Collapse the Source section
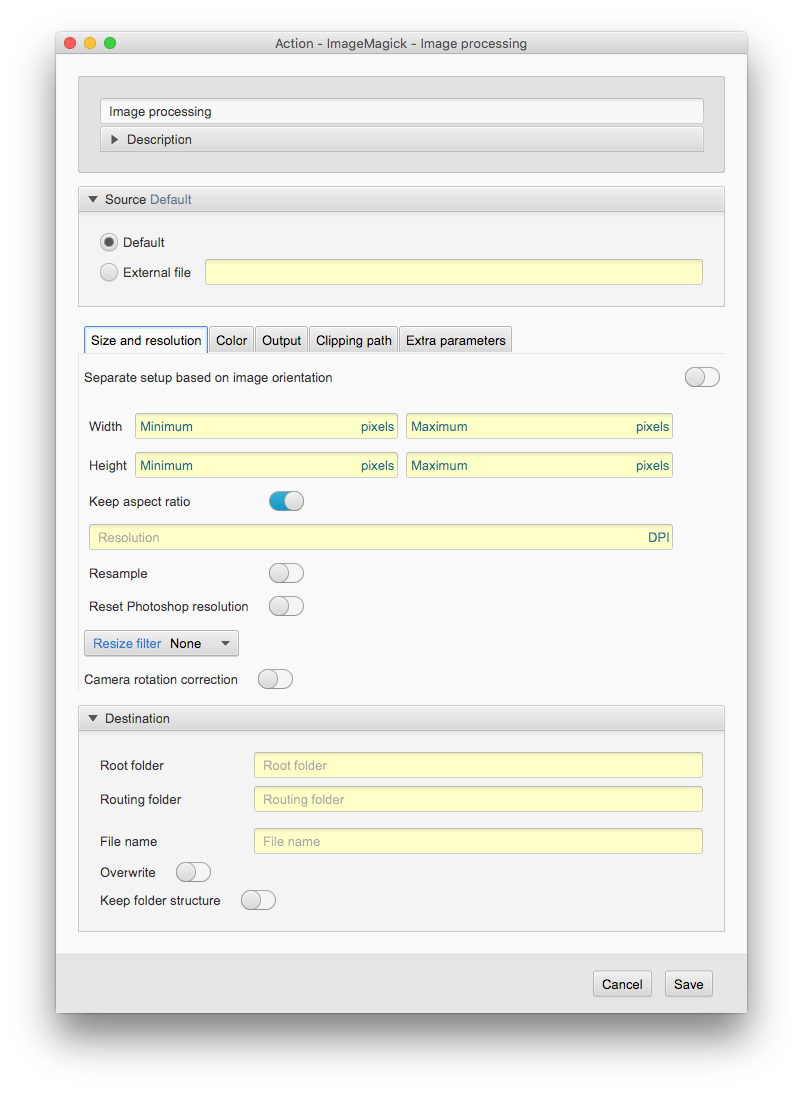The image size is (803, 1093). [x=402, y=199]
